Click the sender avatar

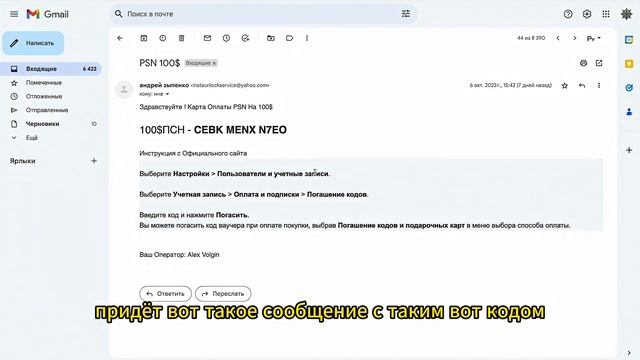(124, 89)
